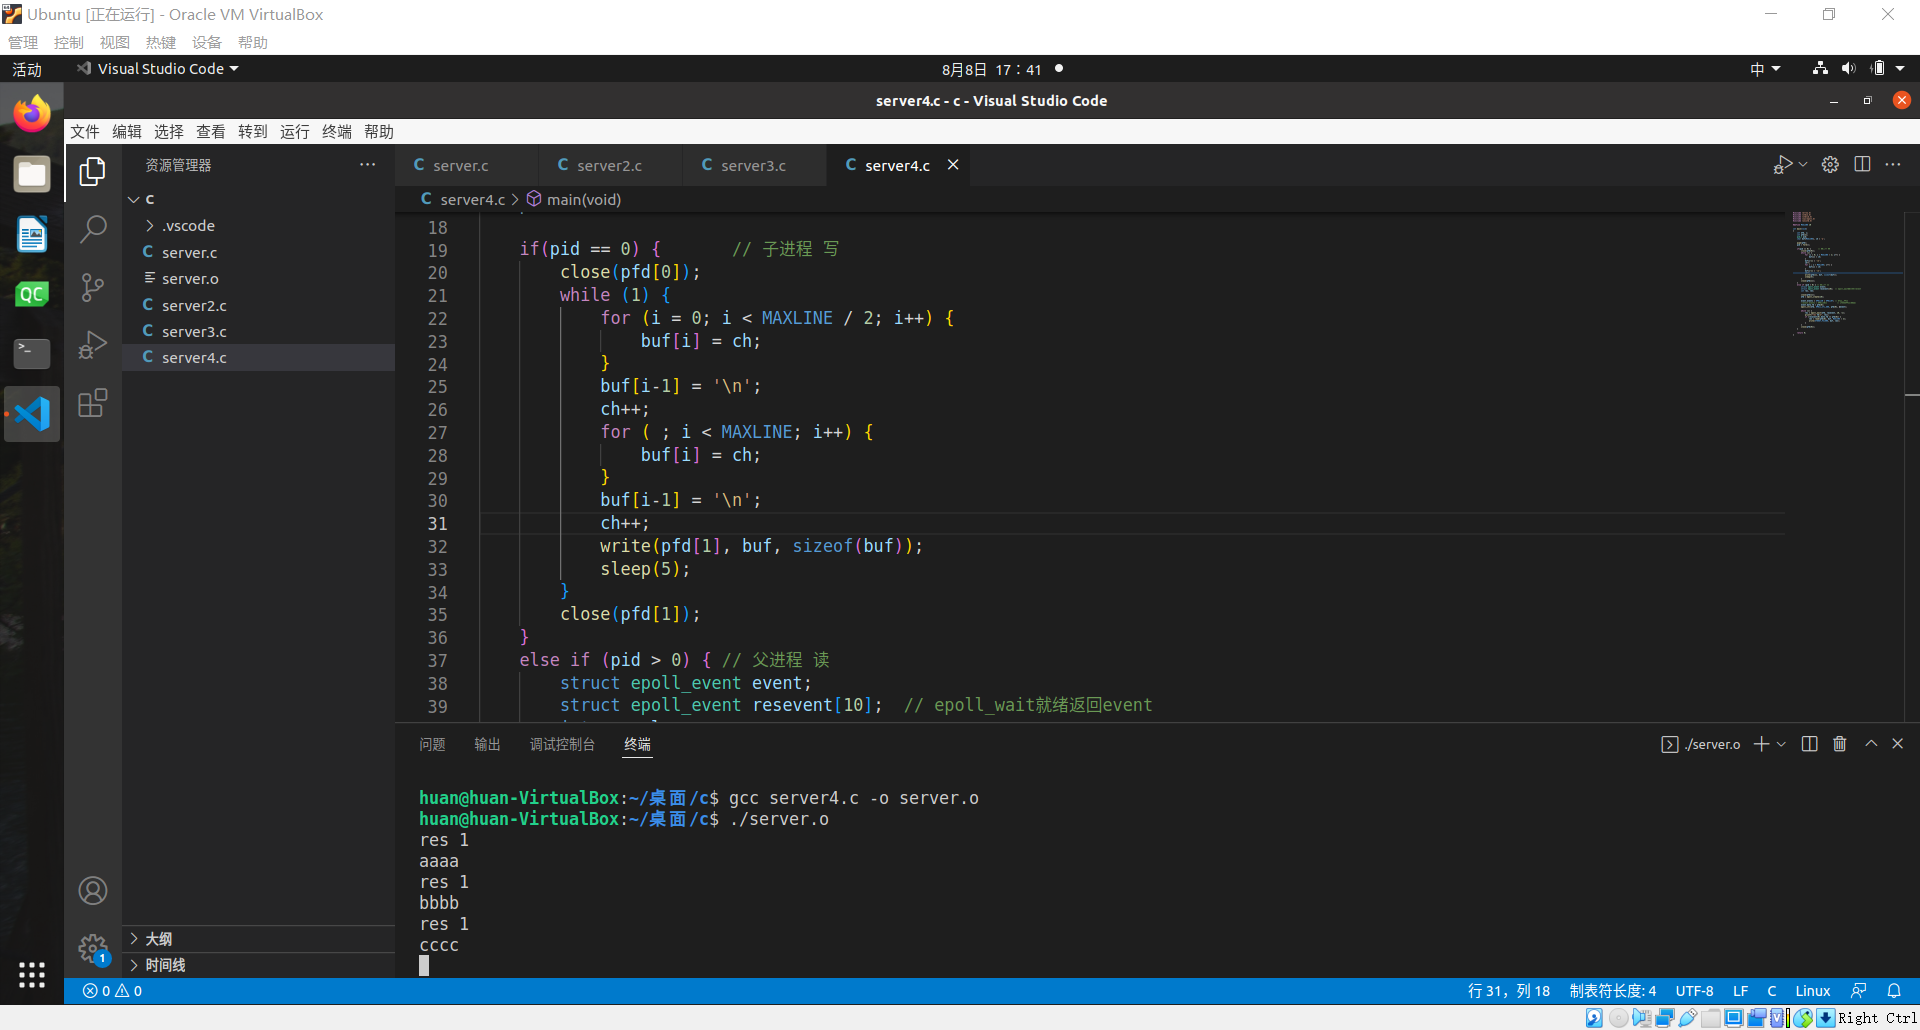Image resolution: width=1920 pixels, height=1030 pixels.
Task: Switch to the server.c tab
Action: click(x=460, y=165)
